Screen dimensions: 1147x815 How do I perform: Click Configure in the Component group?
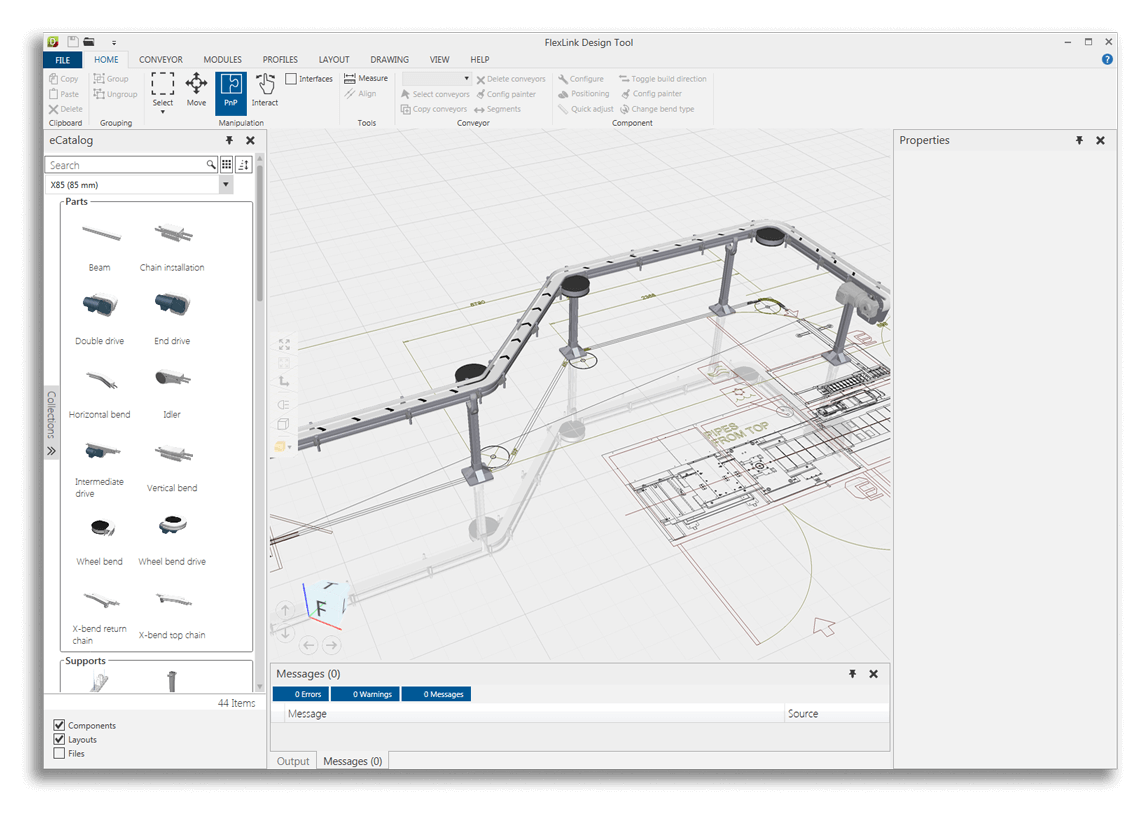(x=581, y=79)
